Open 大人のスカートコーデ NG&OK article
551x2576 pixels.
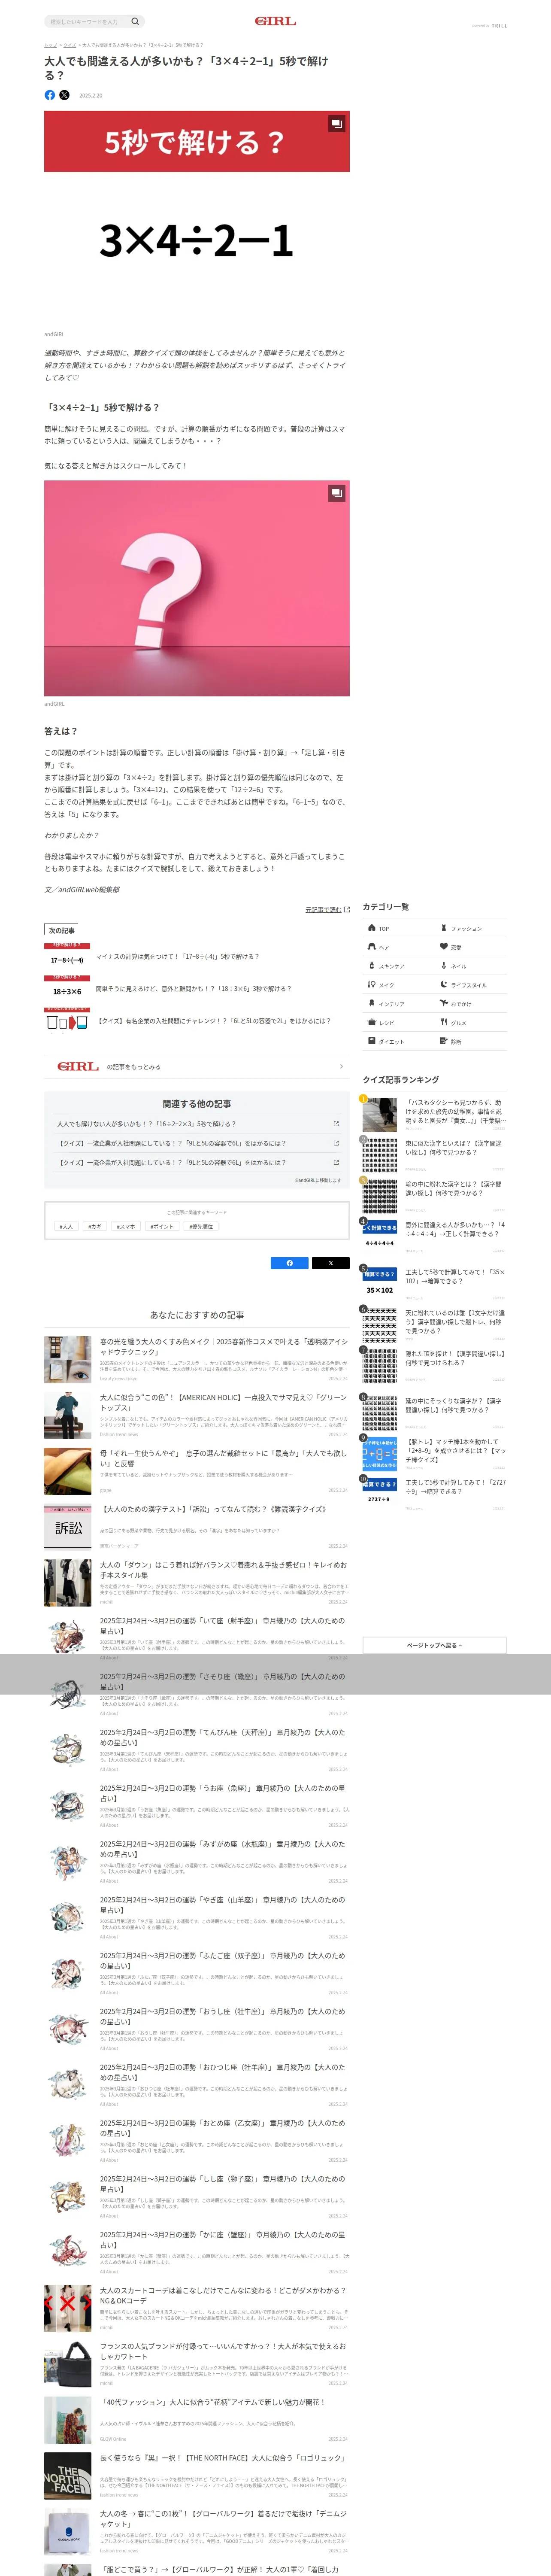tap(196, 2309)
